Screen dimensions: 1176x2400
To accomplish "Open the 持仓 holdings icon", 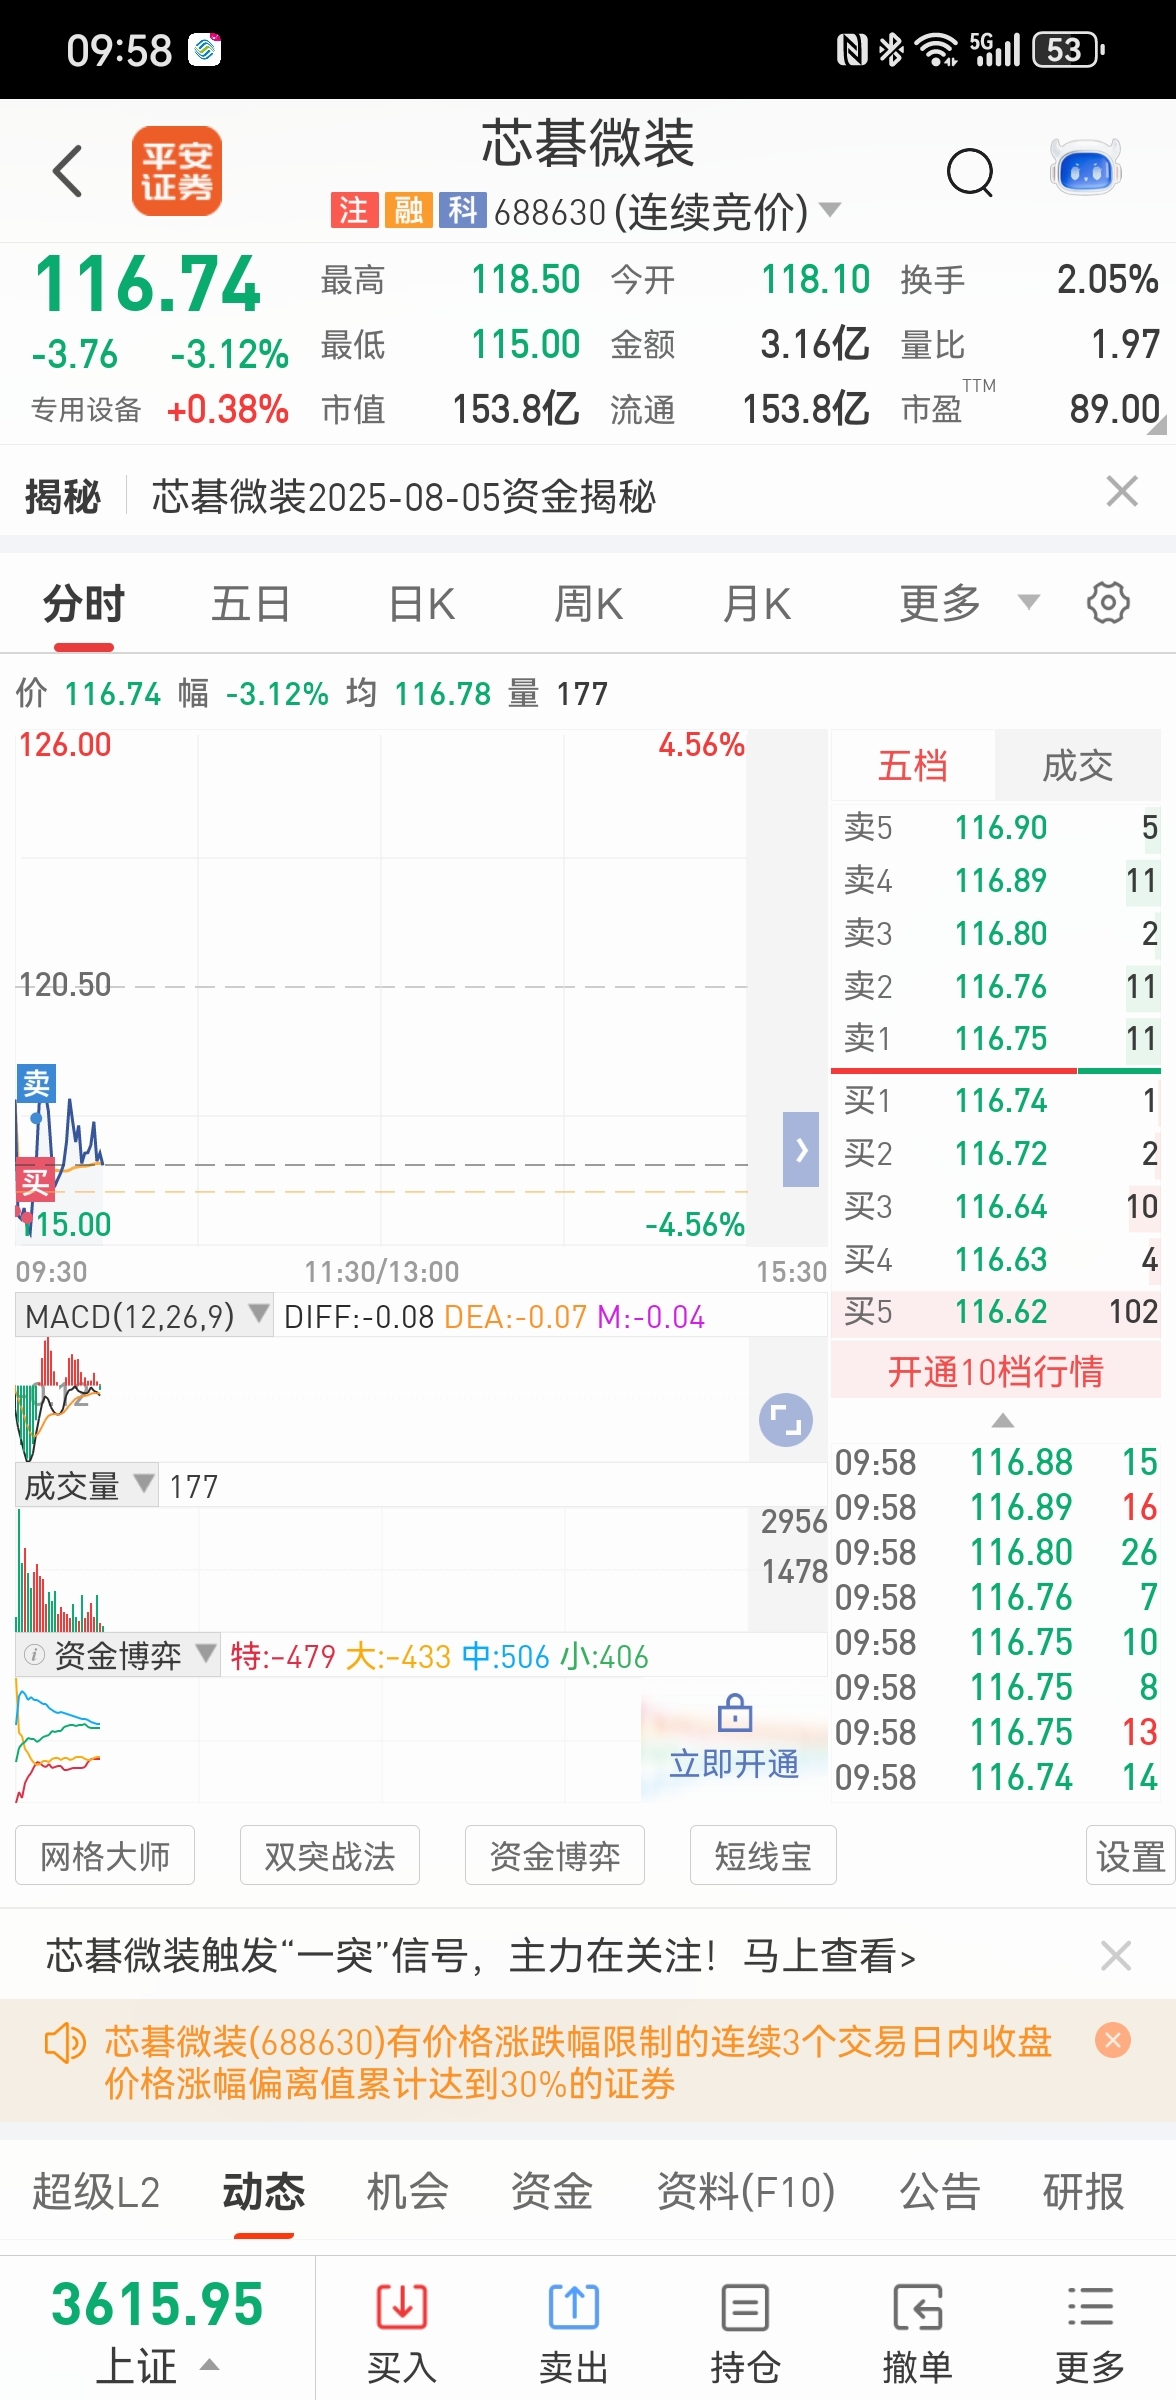I will click(745, 2308).
